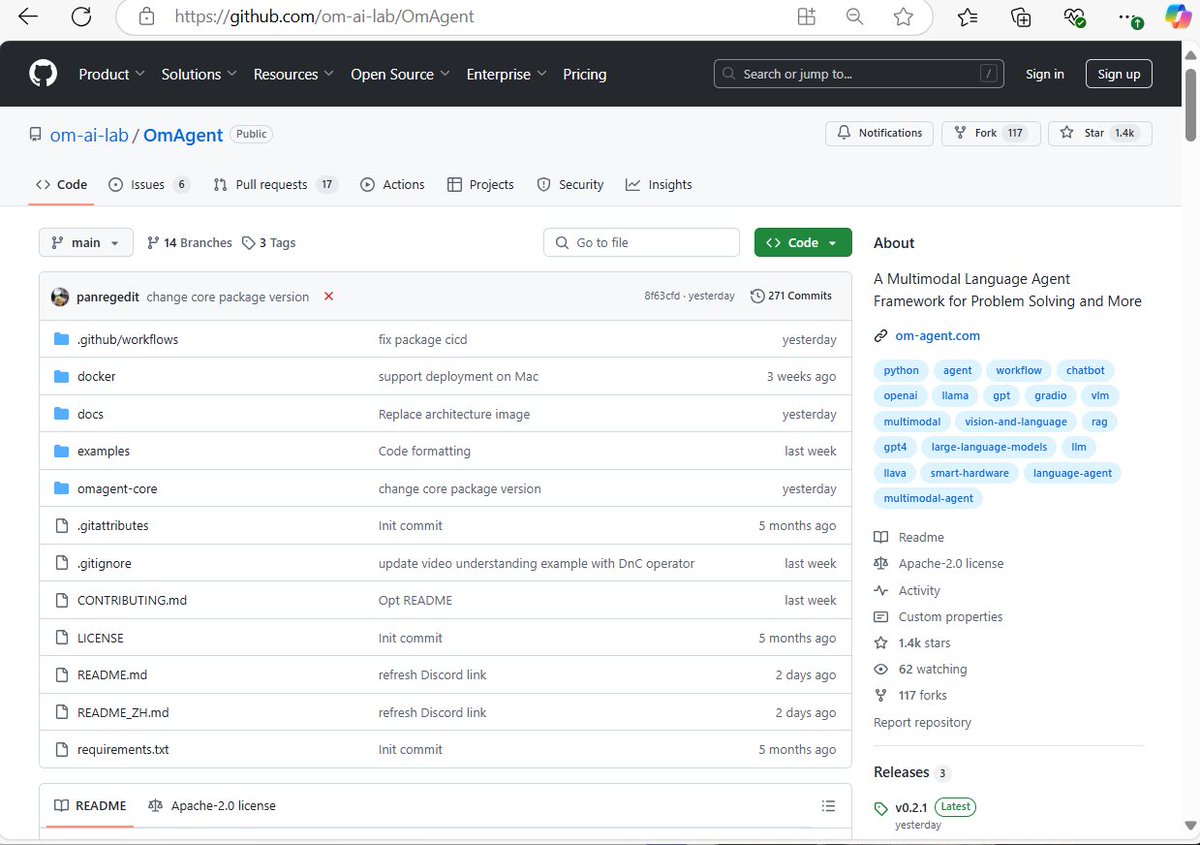Expand the Resources menu
The height and width of the screenshot is (845, 1200).
point(294,74)
